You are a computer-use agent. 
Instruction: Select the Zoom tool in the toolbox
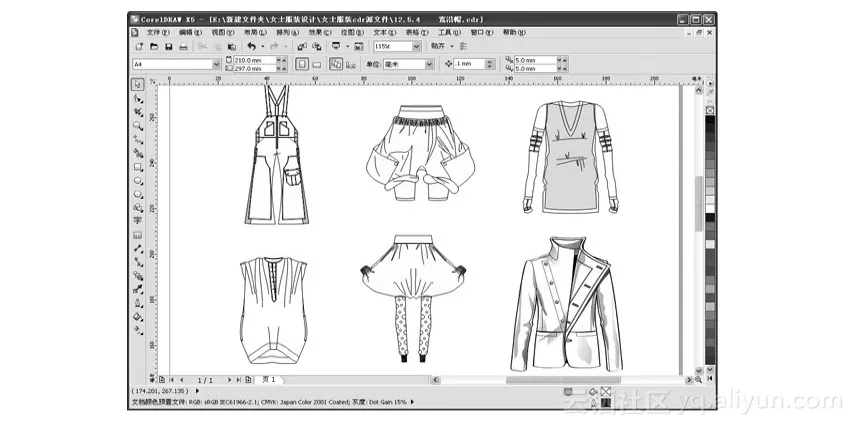tap(138, 126)
